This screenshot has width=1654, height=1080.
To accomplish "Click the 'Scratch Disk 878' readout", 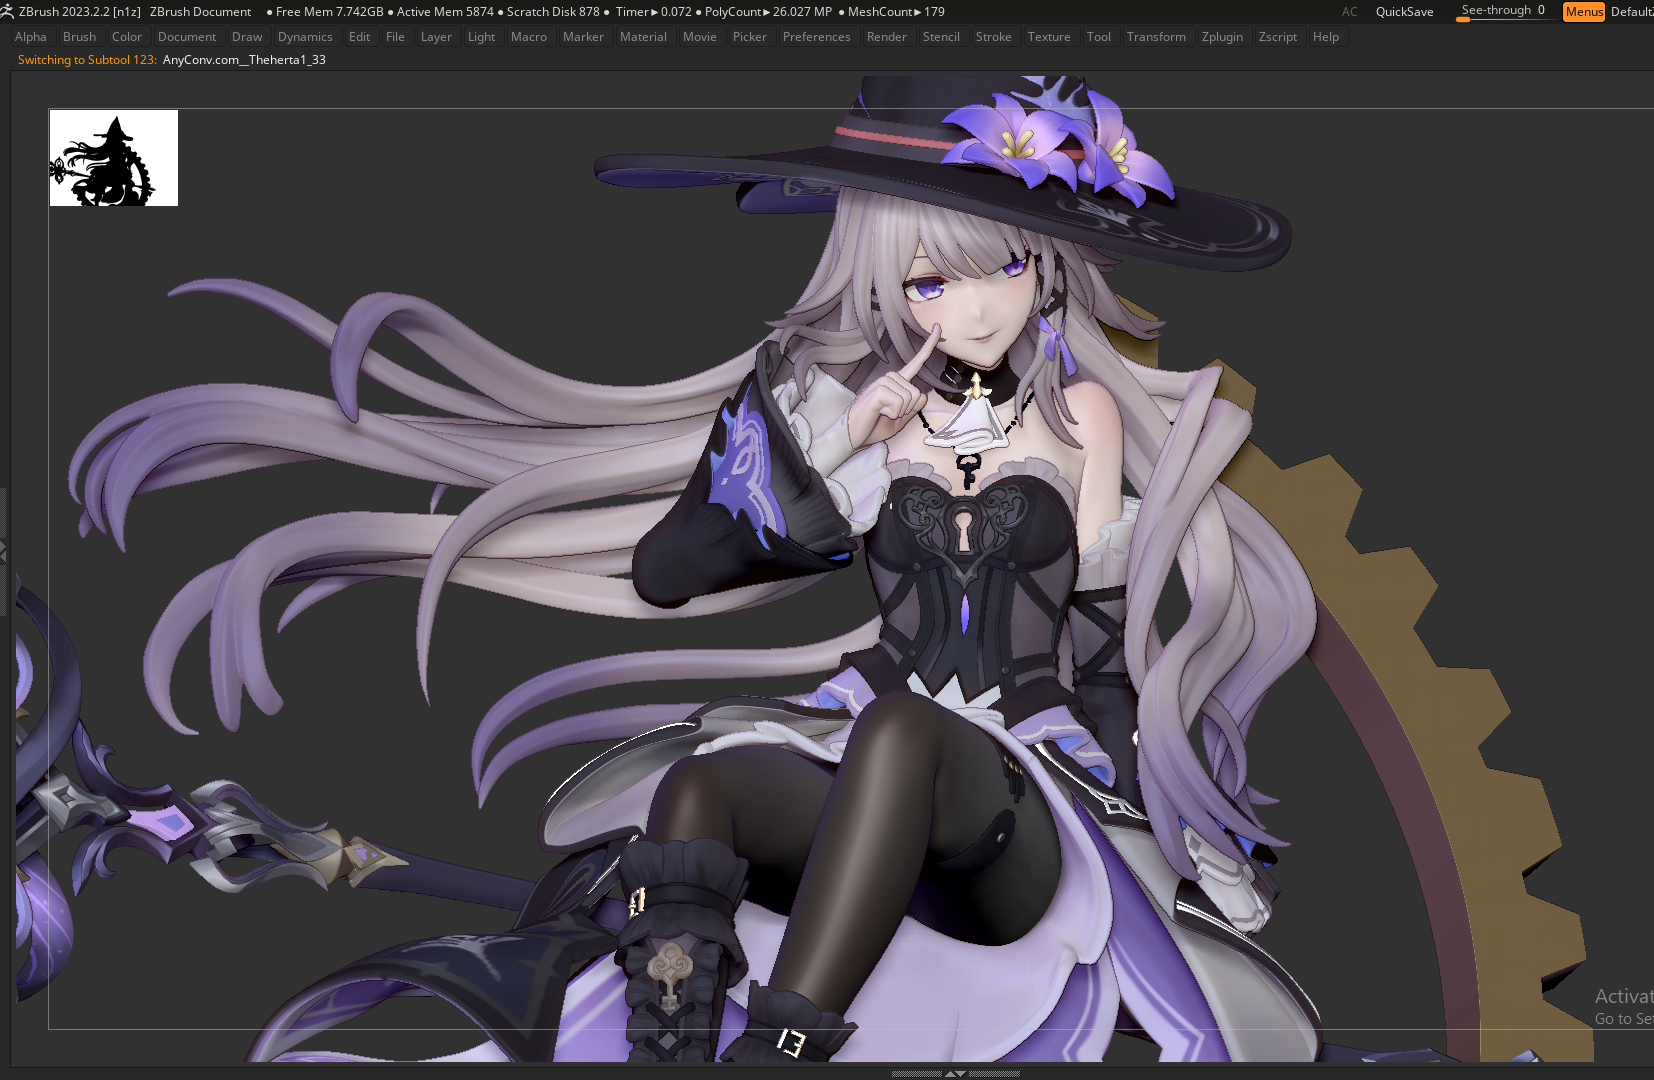I will click(x=553, y=12).
